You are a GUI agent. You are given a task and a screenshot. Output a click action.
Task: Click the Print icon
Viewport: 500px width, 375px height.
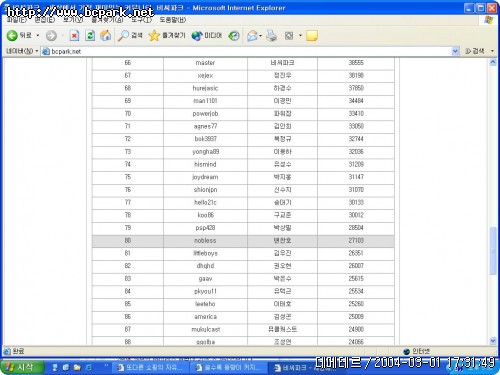(272, 36)
